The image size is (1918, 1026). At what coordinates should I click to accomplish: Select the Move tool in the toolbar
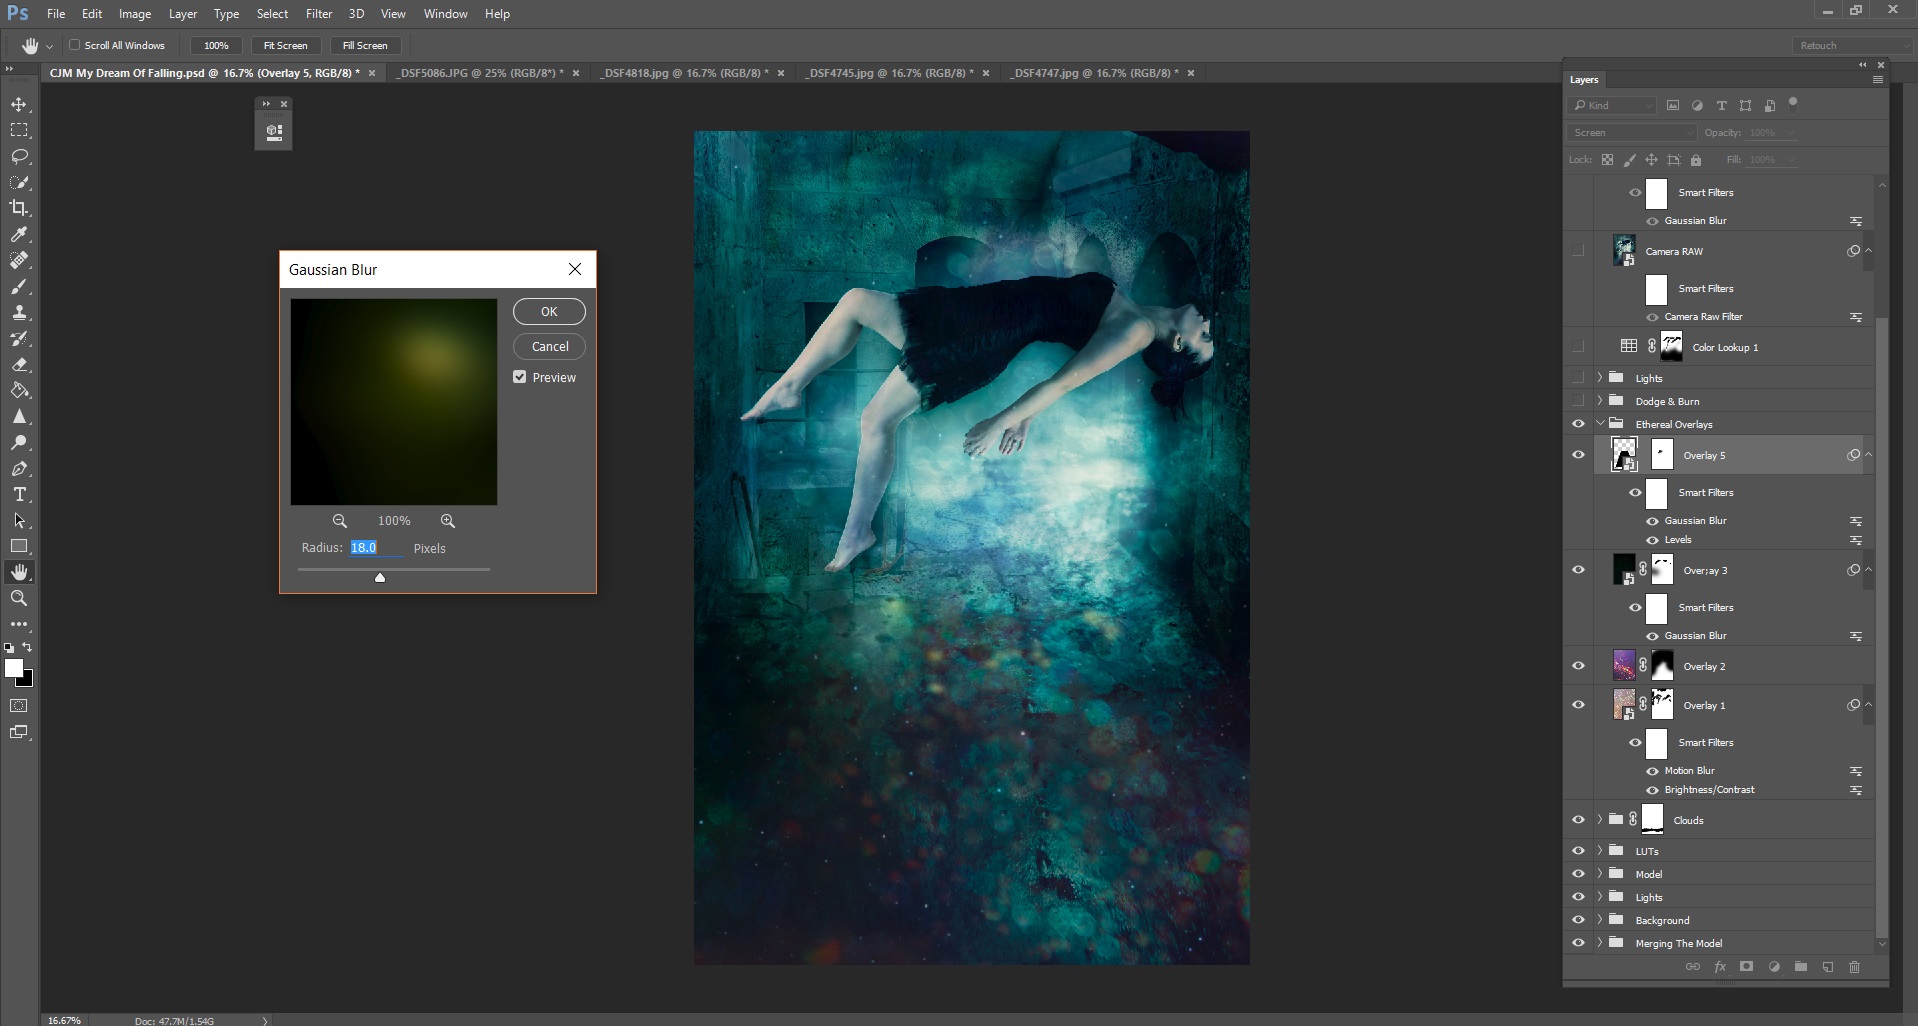click(x=20, y=103)
